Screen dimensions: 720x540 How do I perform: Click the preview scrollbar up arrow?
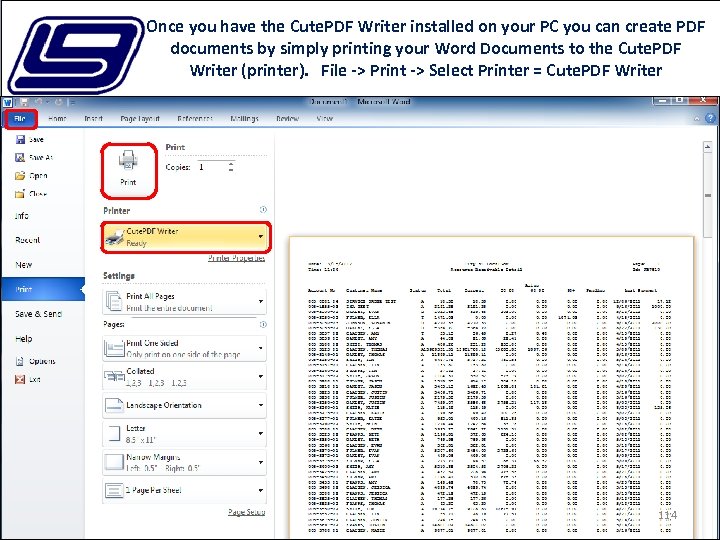[x=708, y=147]
